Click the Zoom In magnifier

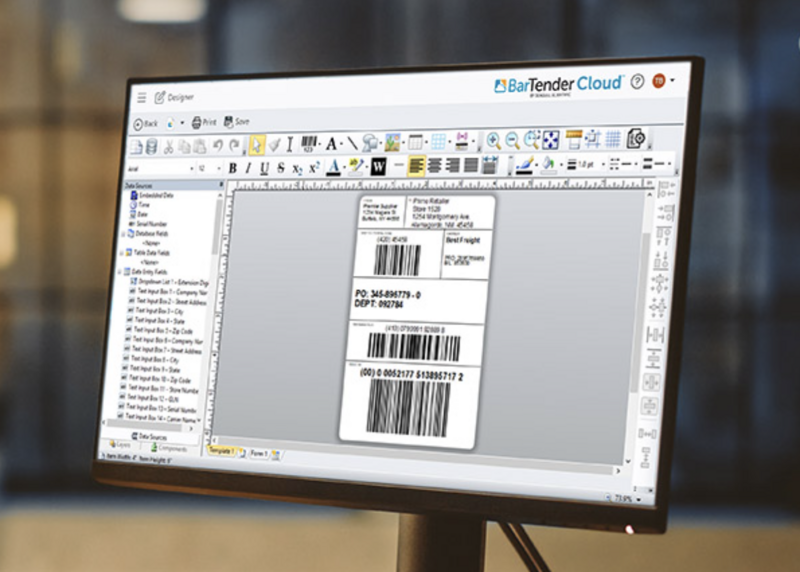coord(493,140)
